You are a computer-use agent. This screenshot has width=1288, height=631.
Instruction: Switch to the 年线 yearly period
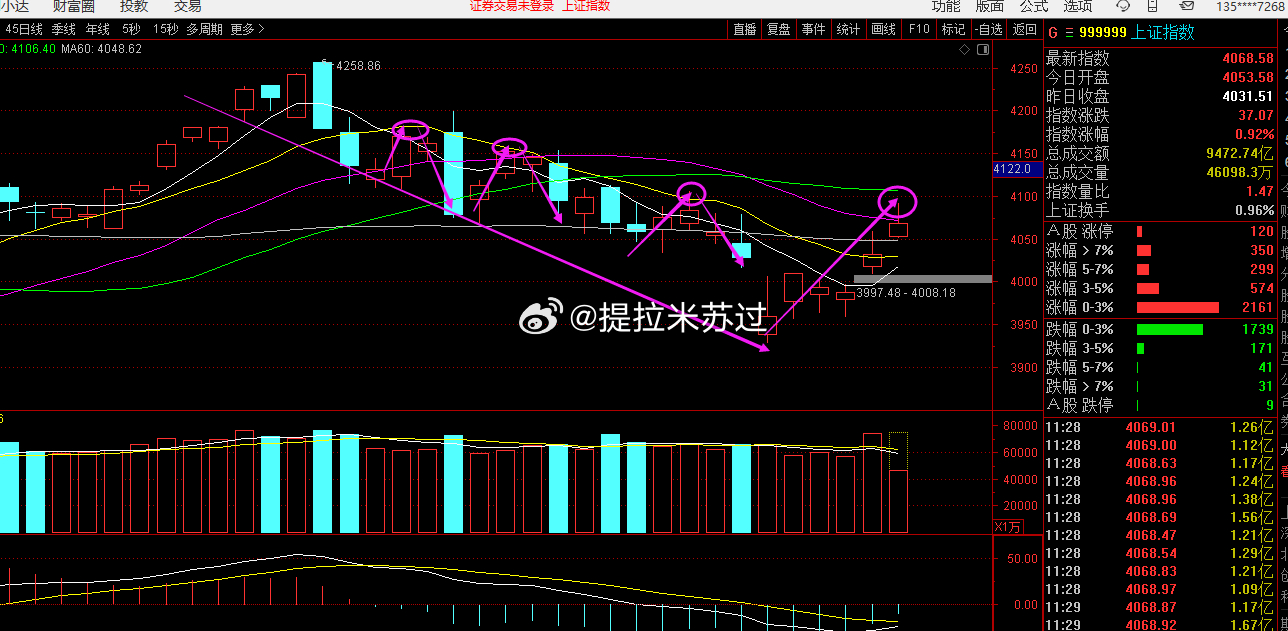98,29
